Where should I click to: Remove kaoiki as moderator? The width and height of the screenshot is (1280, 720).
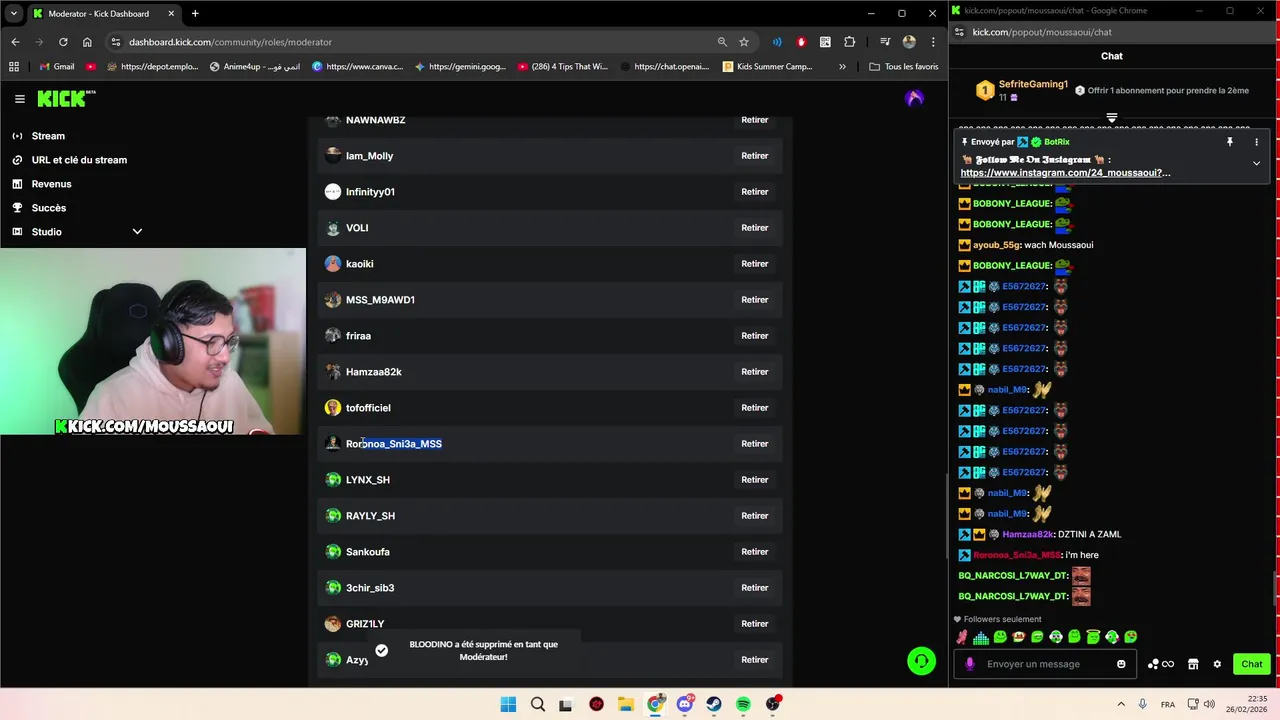point(754,264)
